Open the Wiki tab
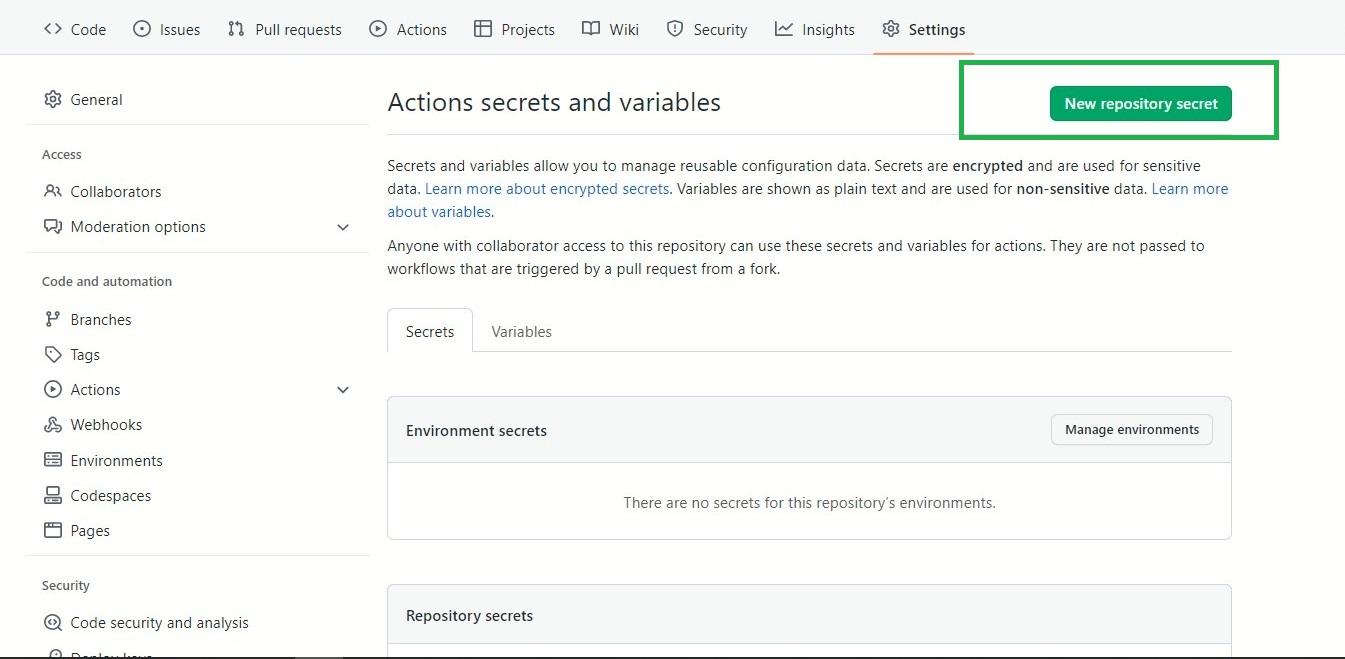1345x659 pixels. pos(611,30)
